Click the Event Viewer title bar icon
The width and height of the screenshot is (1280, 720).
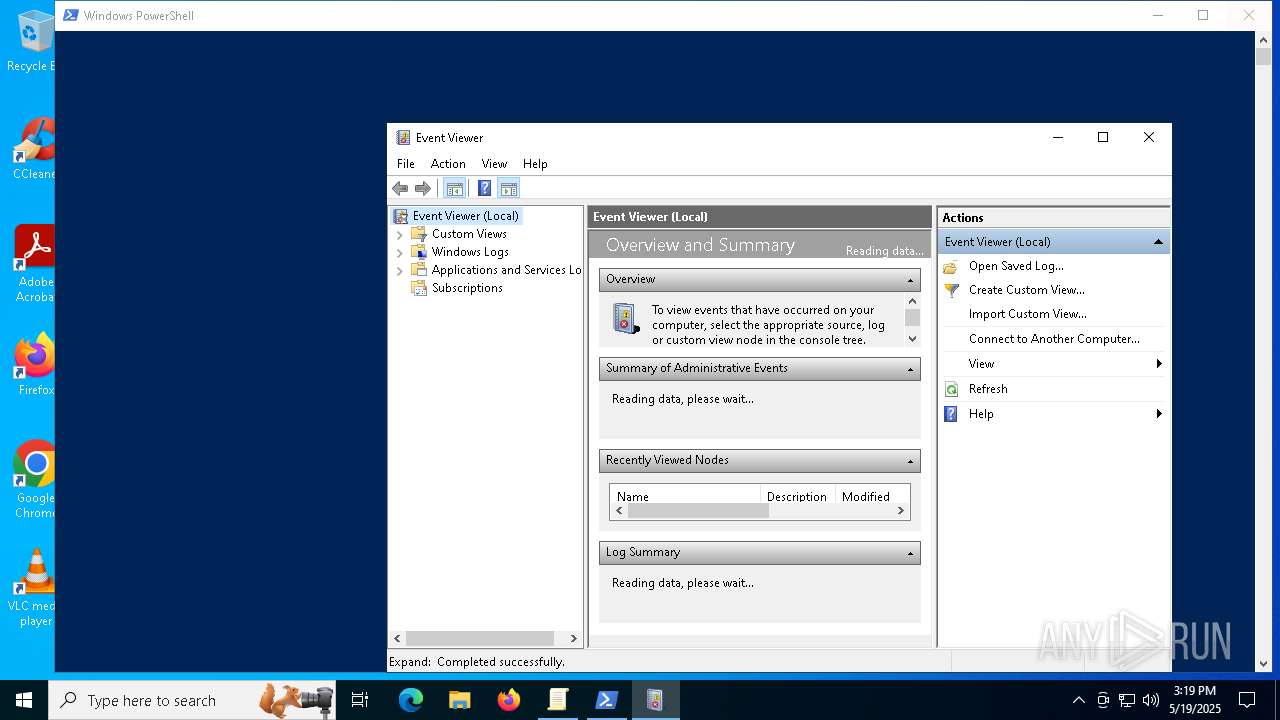403,138
